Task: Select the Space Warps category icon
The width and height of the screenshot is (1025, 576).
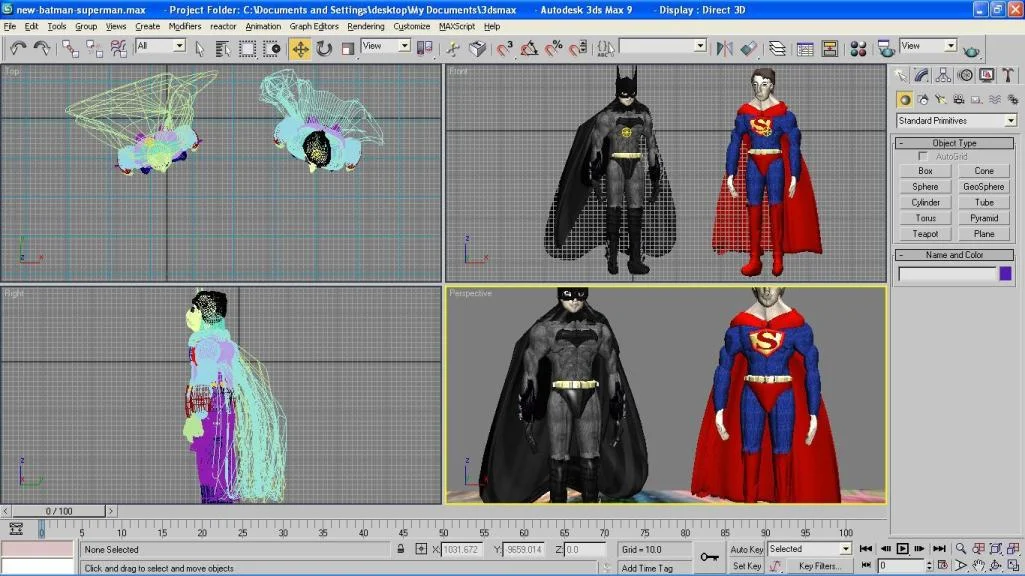Action: click(x=994, y=99)
